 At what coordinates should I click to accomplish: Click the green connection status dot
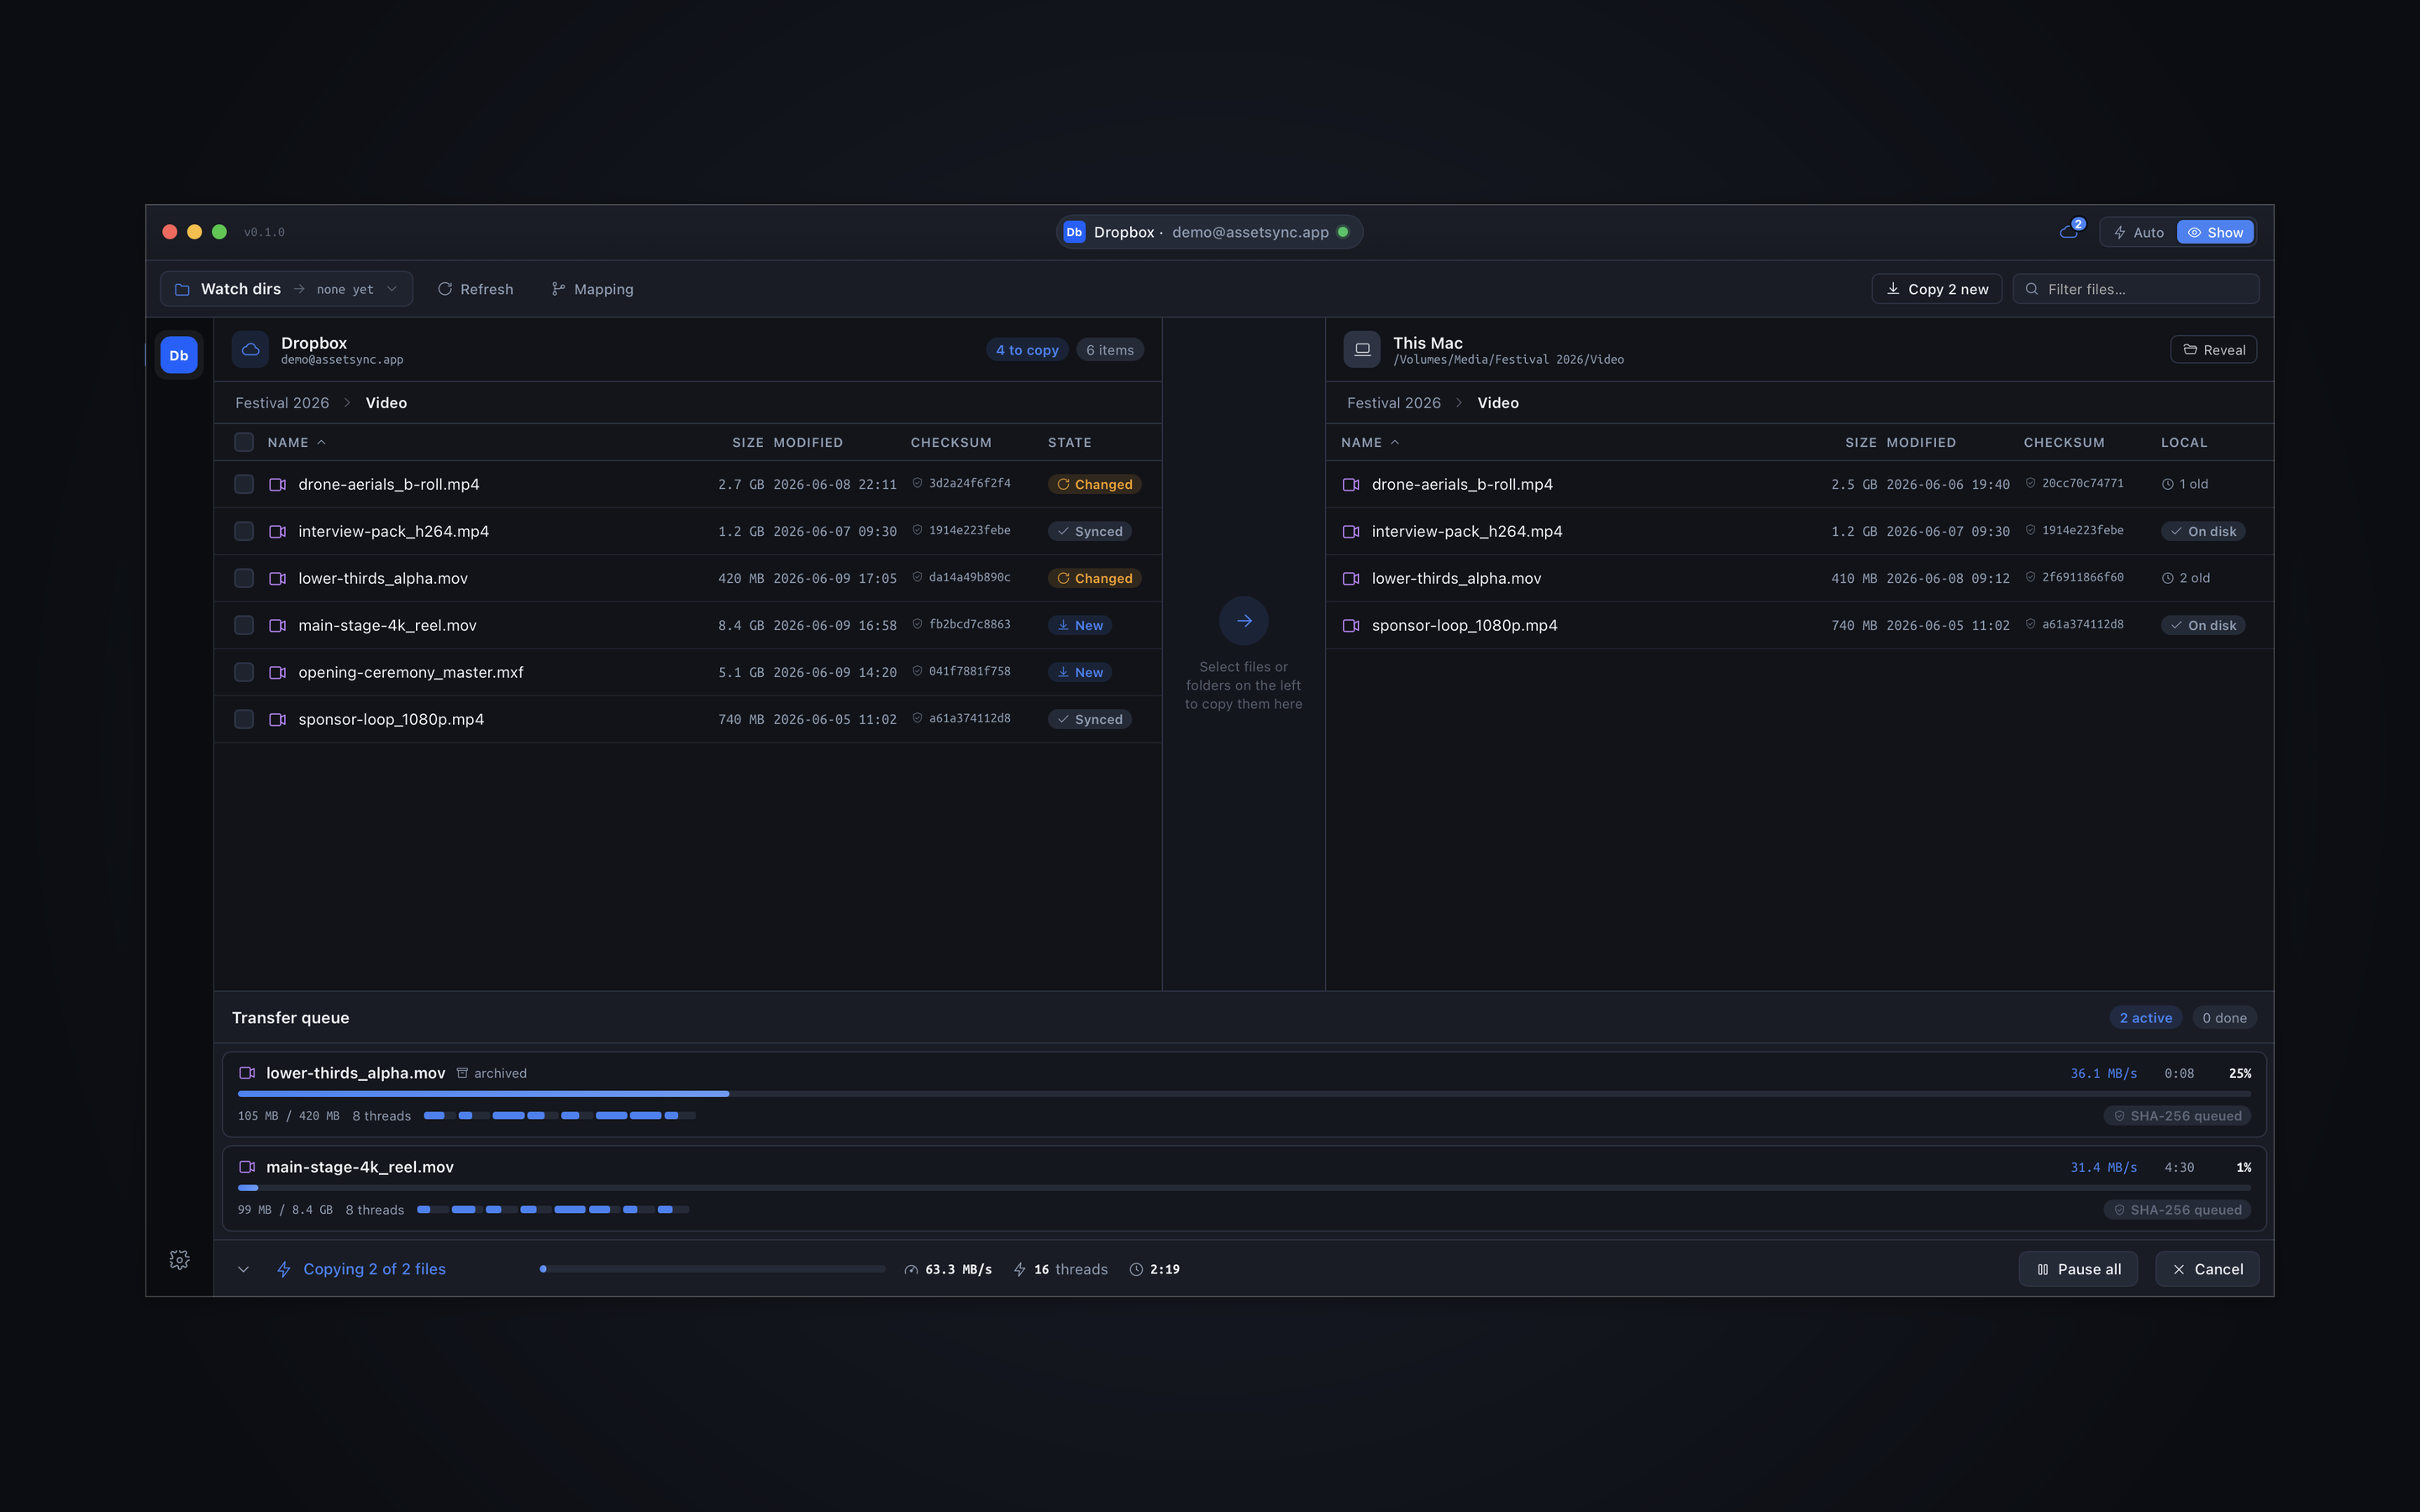[1343, 232]
